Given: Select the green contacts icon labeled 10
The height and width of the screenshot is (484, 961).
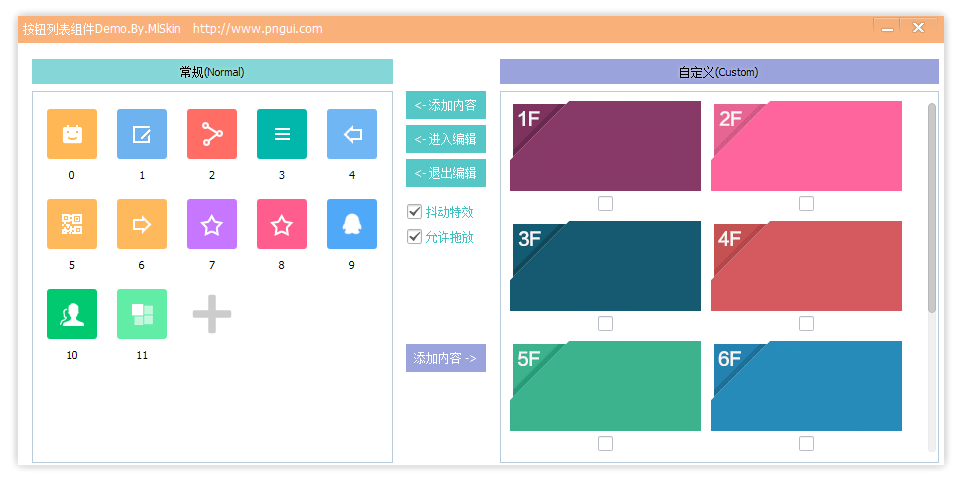Looking at the screenshot, I should (x=72, y=314).
